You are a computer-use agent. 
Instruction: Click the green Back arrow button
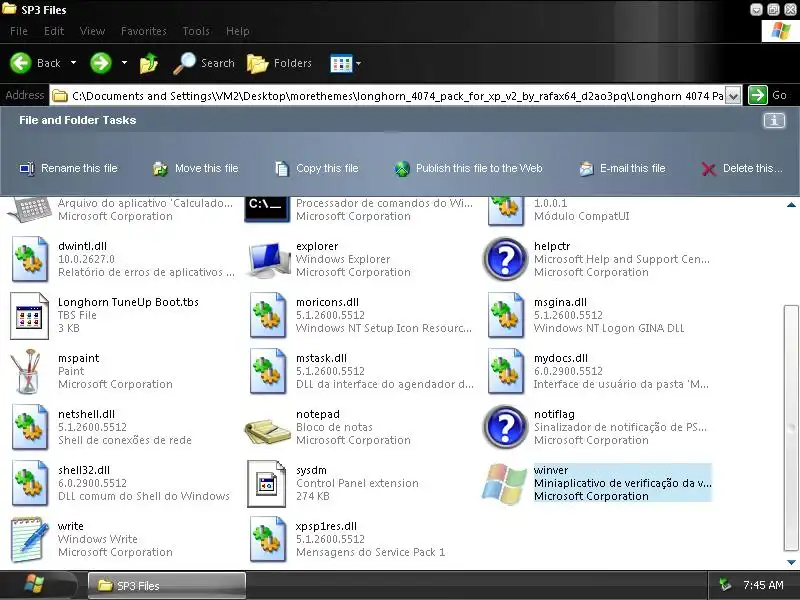pos(21,63)
